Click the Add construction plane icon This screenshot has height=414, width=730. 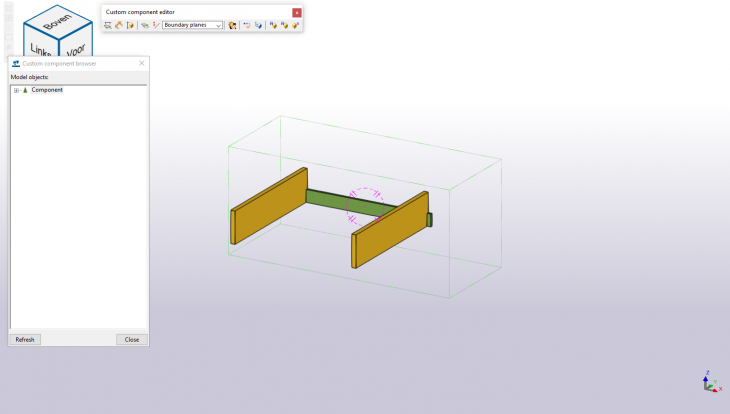[x=145, y=25]
